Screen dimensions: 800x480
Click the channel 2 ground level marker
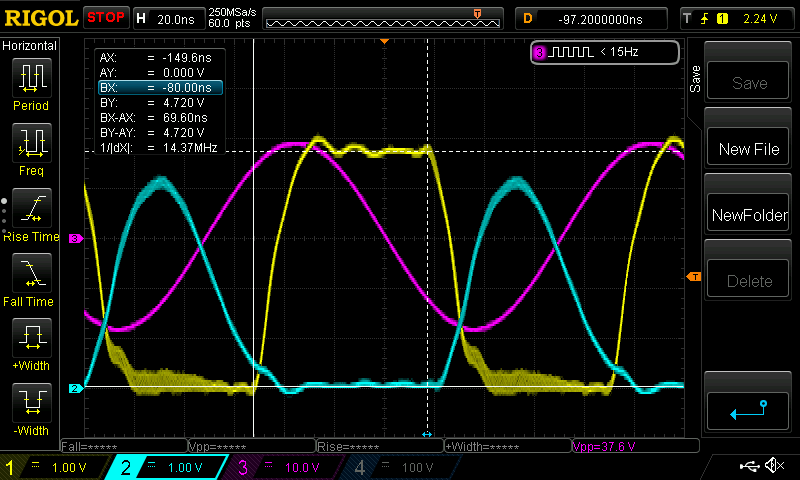pos(76,388)
